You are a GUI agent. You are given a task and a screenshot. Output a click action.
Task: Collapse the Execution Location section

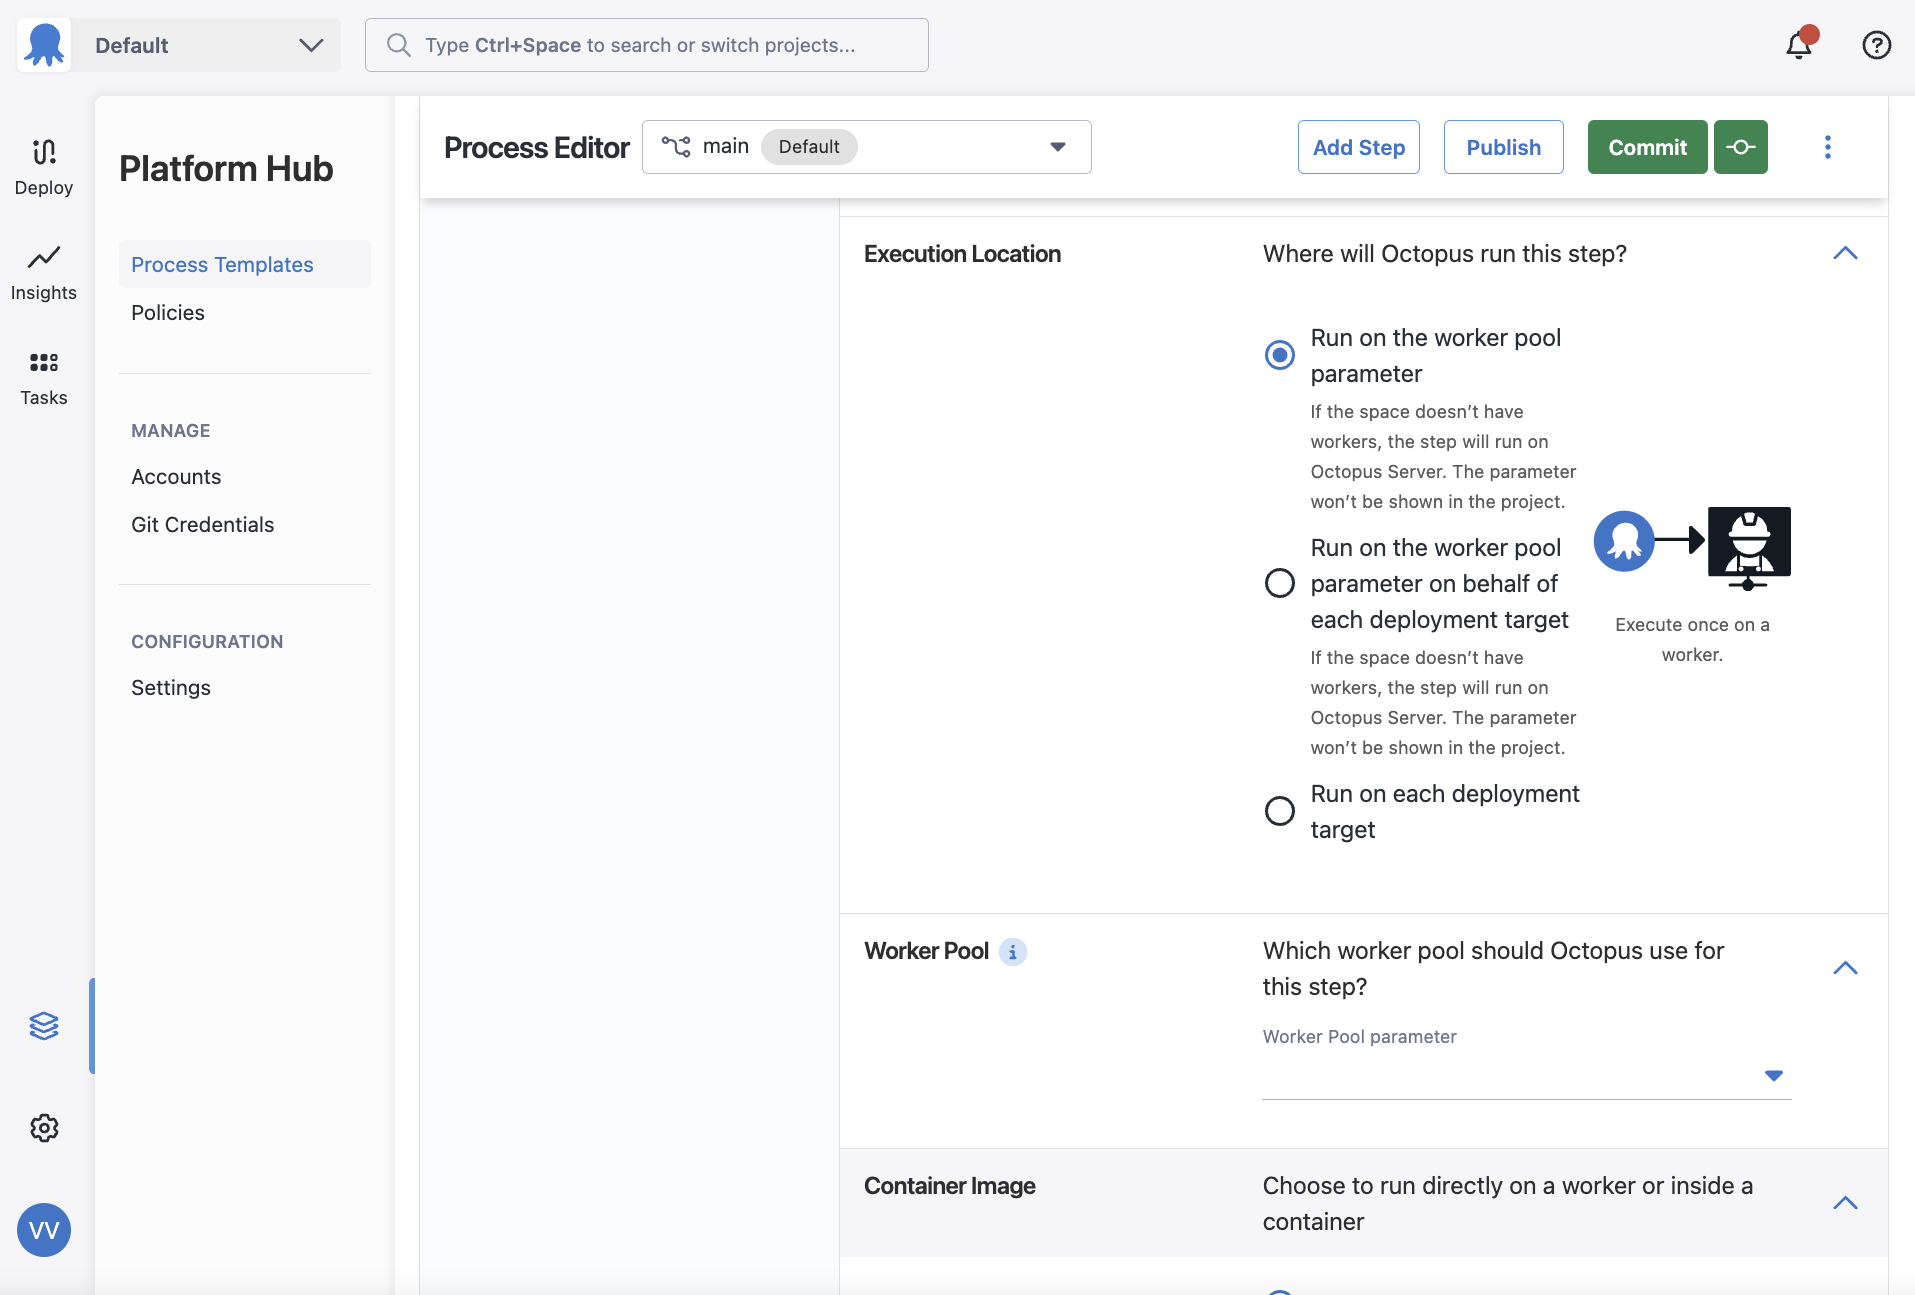tap(1845, 254)
